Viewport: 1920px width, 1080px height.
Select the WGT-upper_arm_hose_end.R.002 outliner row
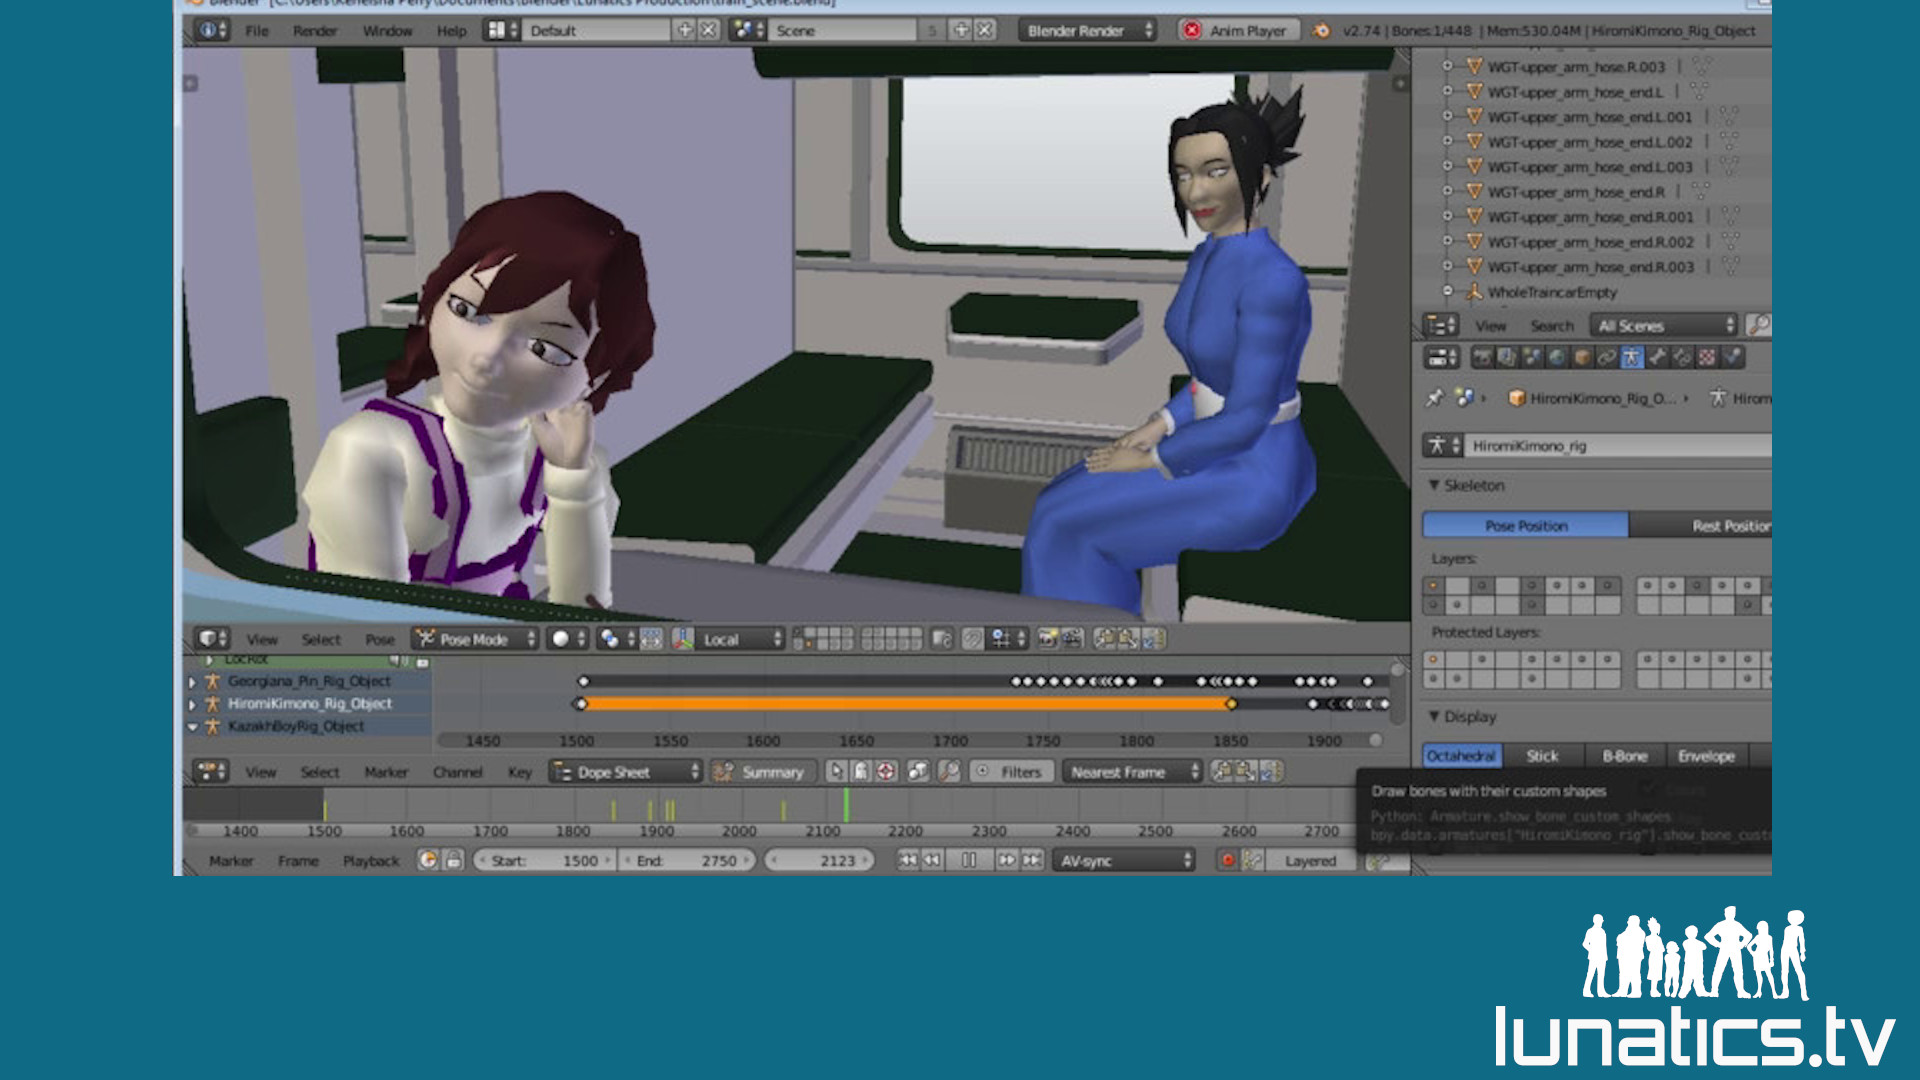1591,242
